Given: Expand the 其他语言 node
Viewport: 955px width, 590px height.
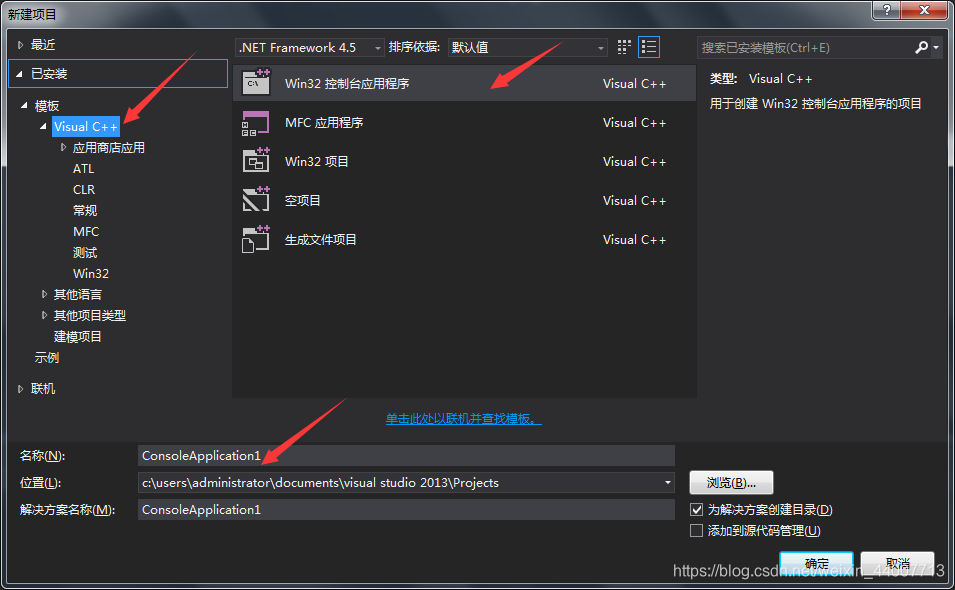Looking at the screenshot, I should [x=44, y=294].
